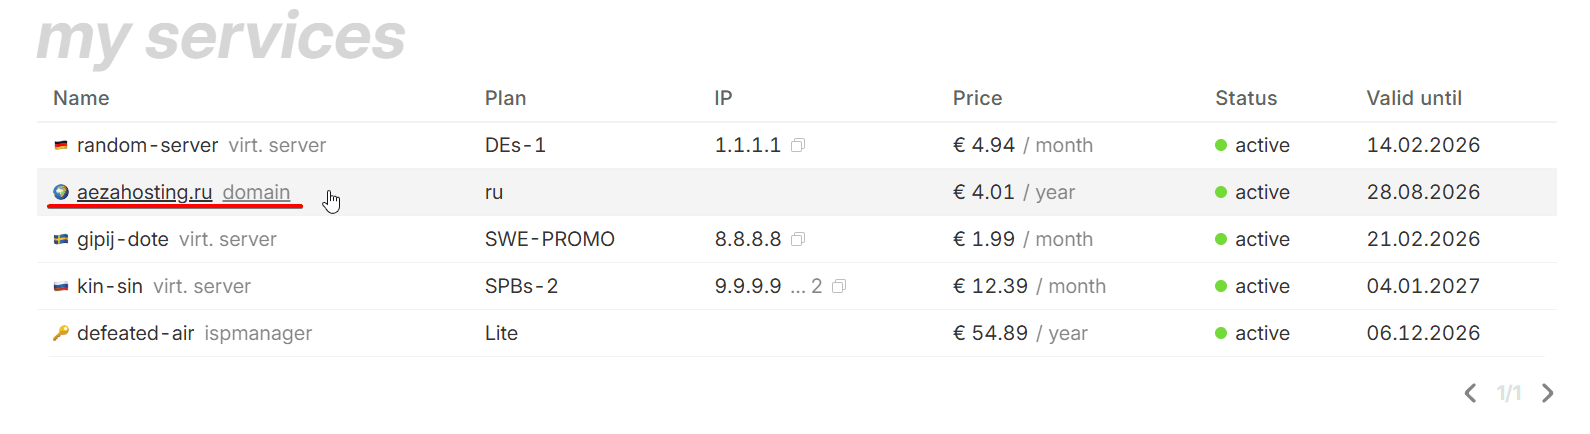Image resolution: width=1590 pixels, height=434 pixels.
Task: Open the defeated-air ispmanager service
Action: [x=135, y=333]
